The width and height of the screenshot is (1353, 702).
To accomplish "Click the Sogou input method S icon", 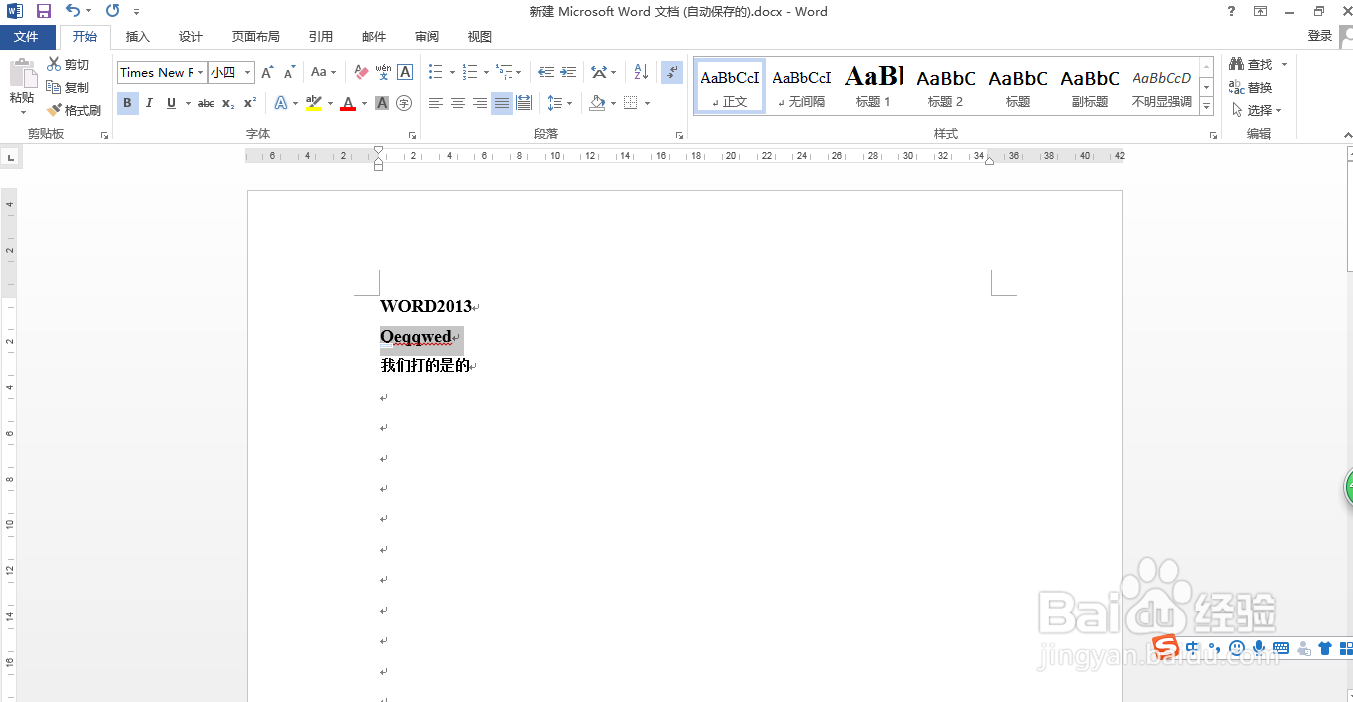I will pos(1164,647).
